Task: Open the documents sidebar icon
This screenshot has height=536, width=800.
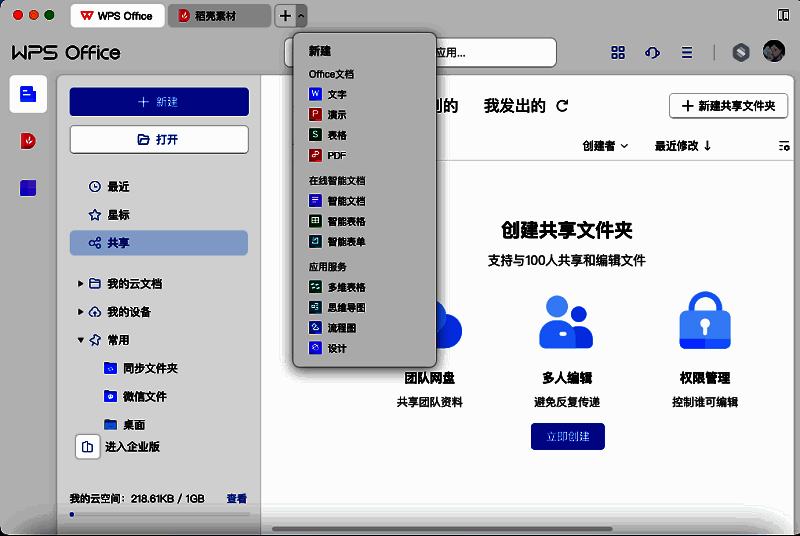Action: (28, 94)
